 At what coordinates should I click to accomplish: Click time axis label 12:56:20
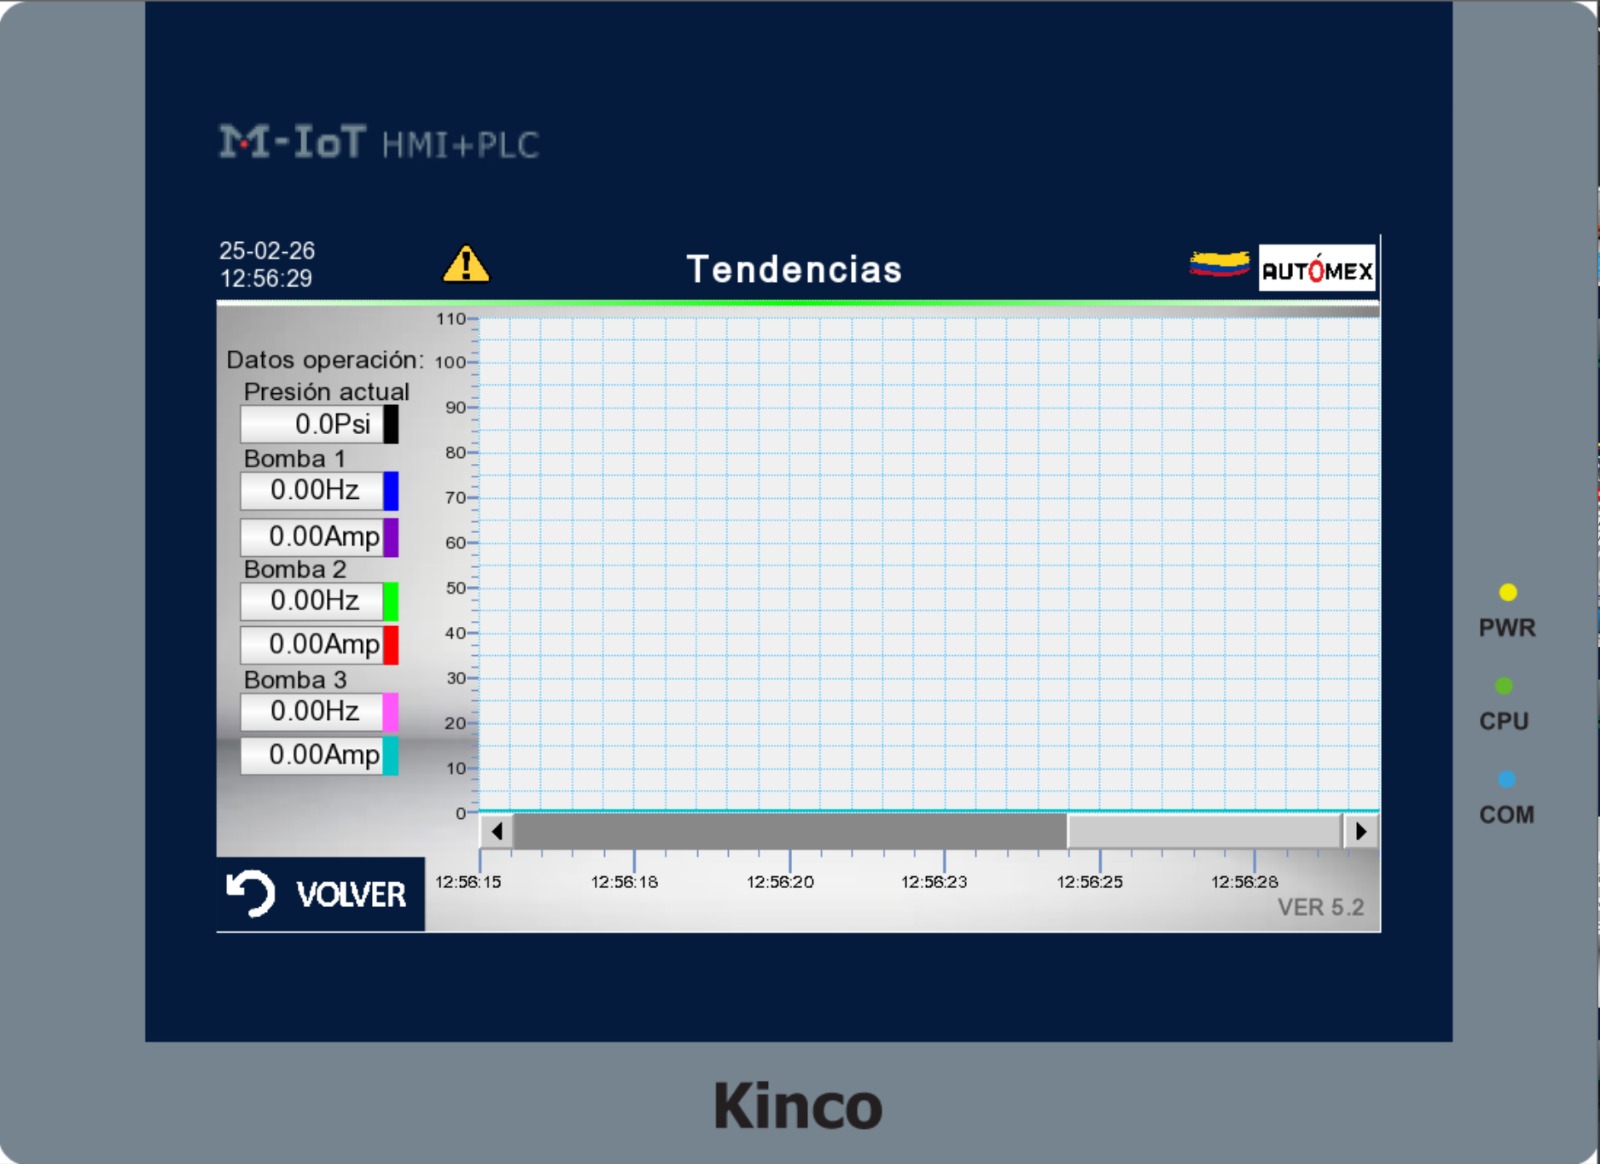[780, 882]
